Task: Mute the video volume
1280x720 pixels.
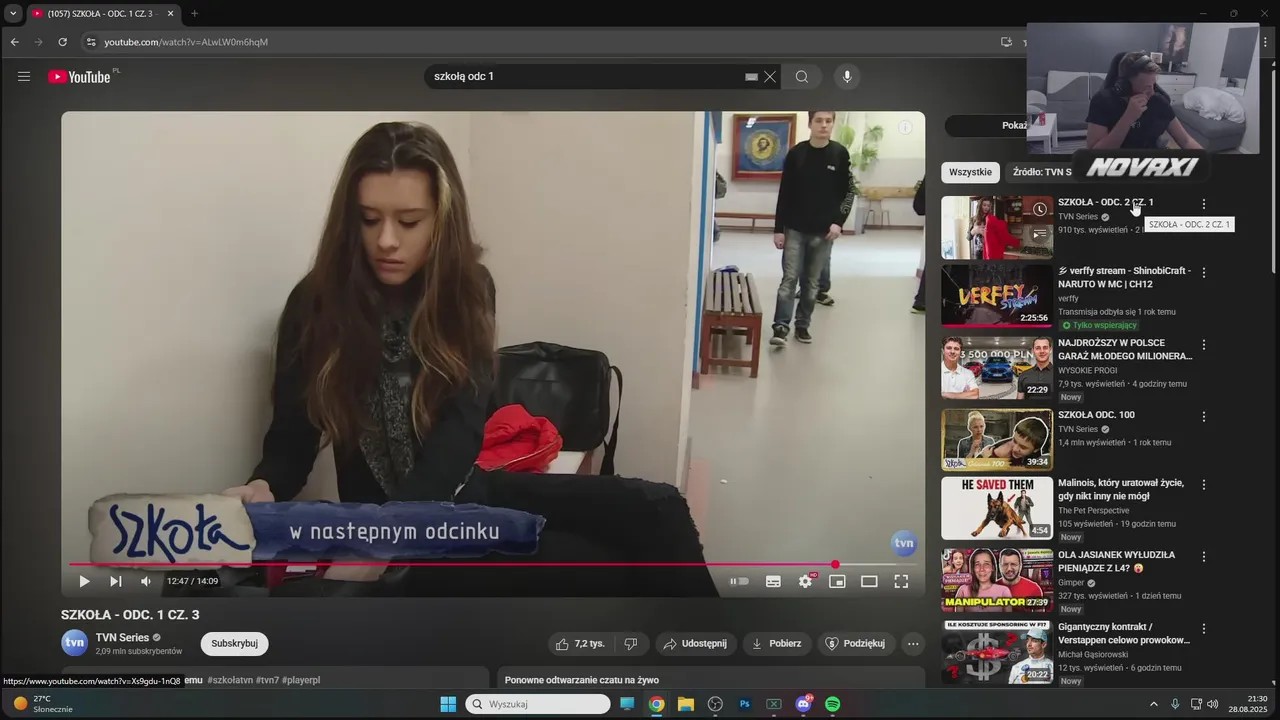Action: coord(146,581)
